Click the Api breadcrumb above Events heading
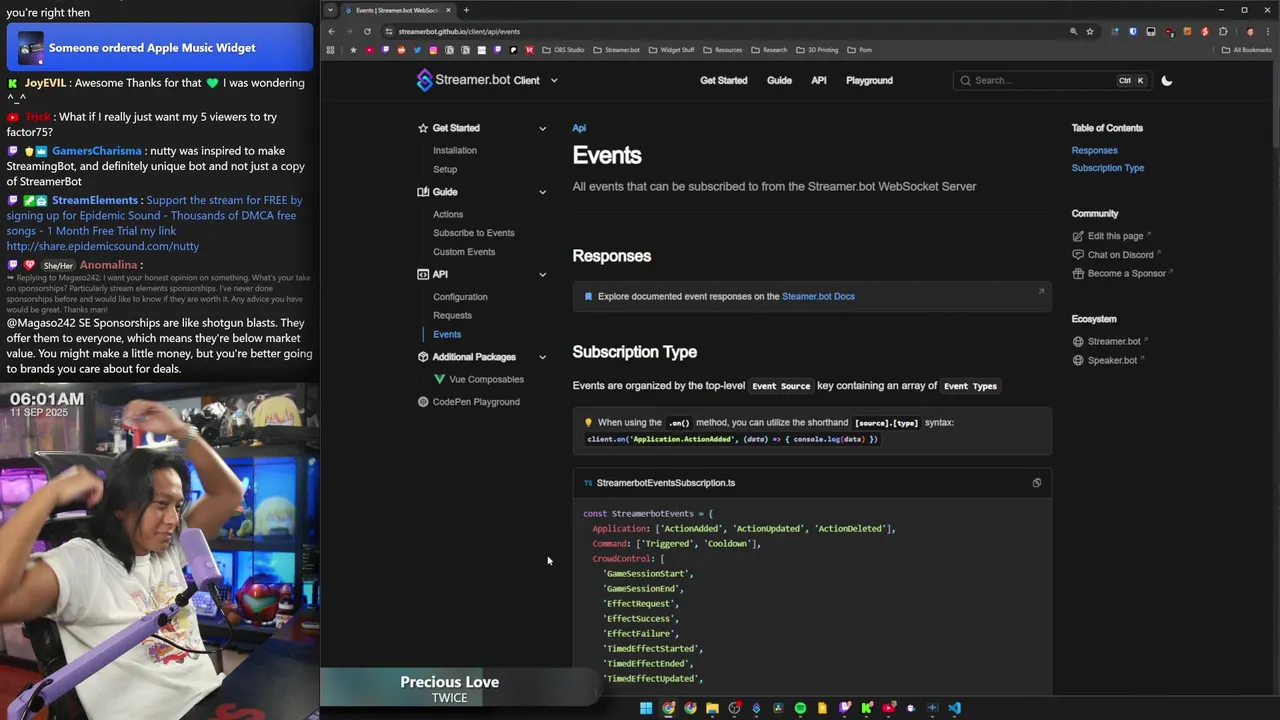This screenshot has height=720, width=1280. (x=579, y=128)
